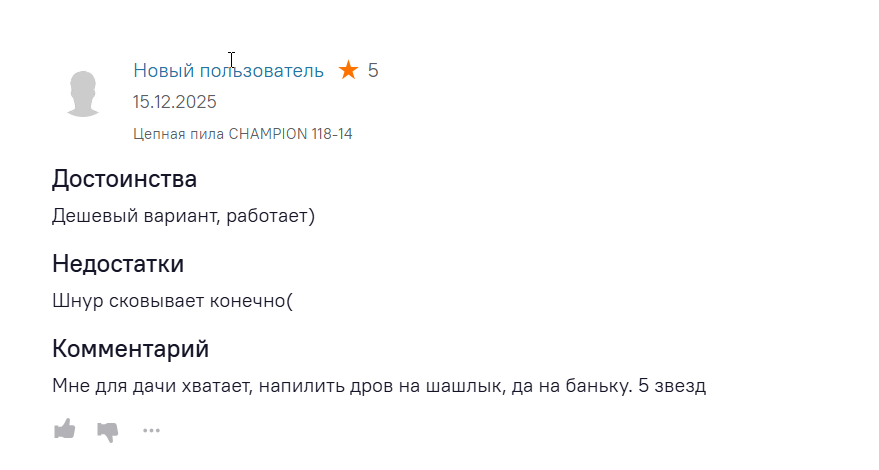Viewport: 879px width, 470px height.
Task: Click the Достоинства heading
Action: [124, 179]
